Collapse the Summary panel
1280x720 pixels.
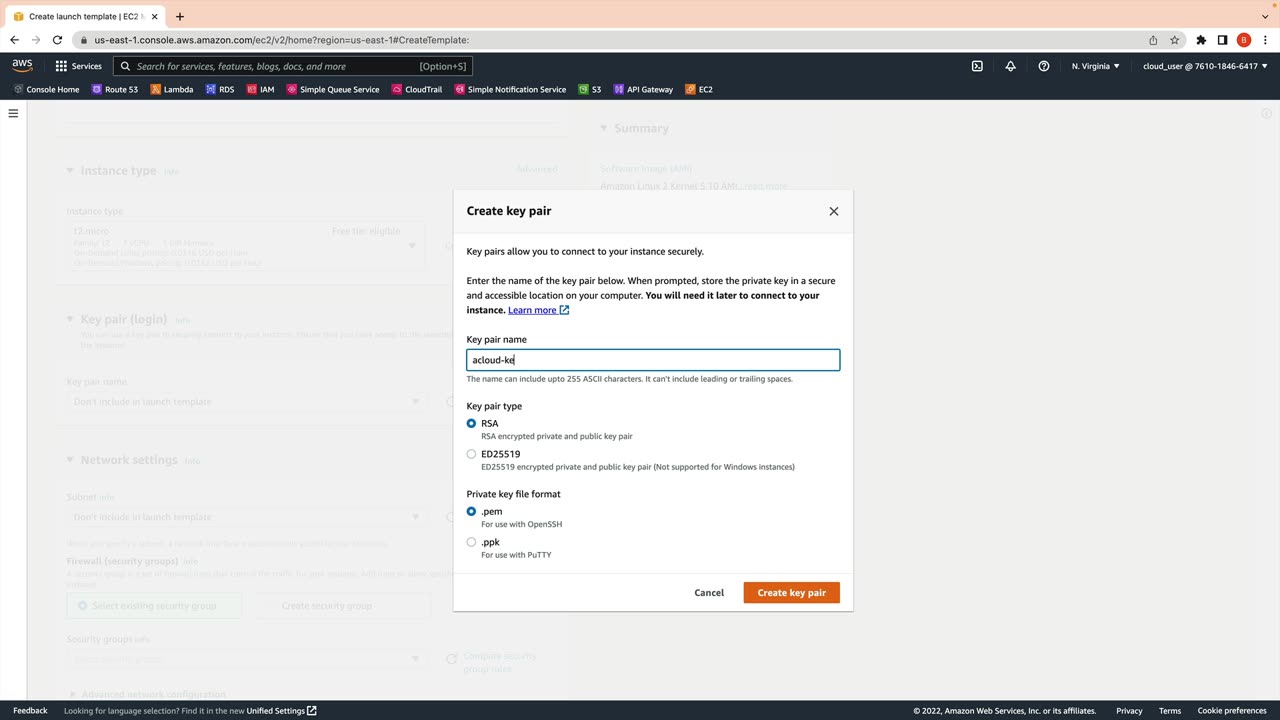coord(604,128)
